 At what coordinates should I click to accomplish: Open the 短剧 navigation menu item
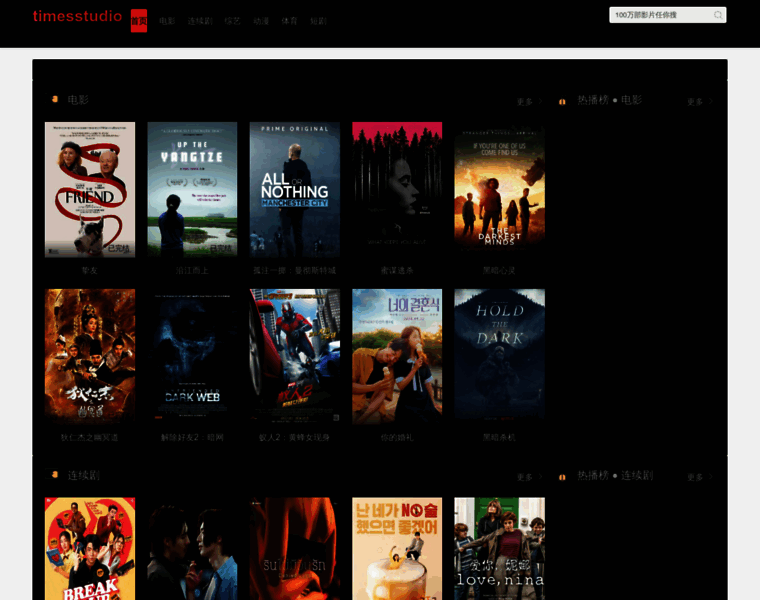click(x=318, y=21)
